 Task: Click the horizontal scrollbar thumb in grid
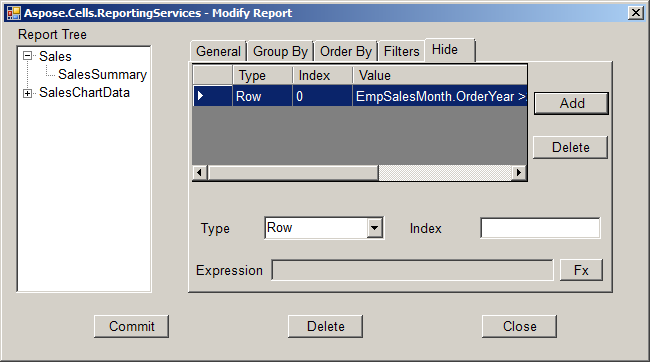(293, 172)
